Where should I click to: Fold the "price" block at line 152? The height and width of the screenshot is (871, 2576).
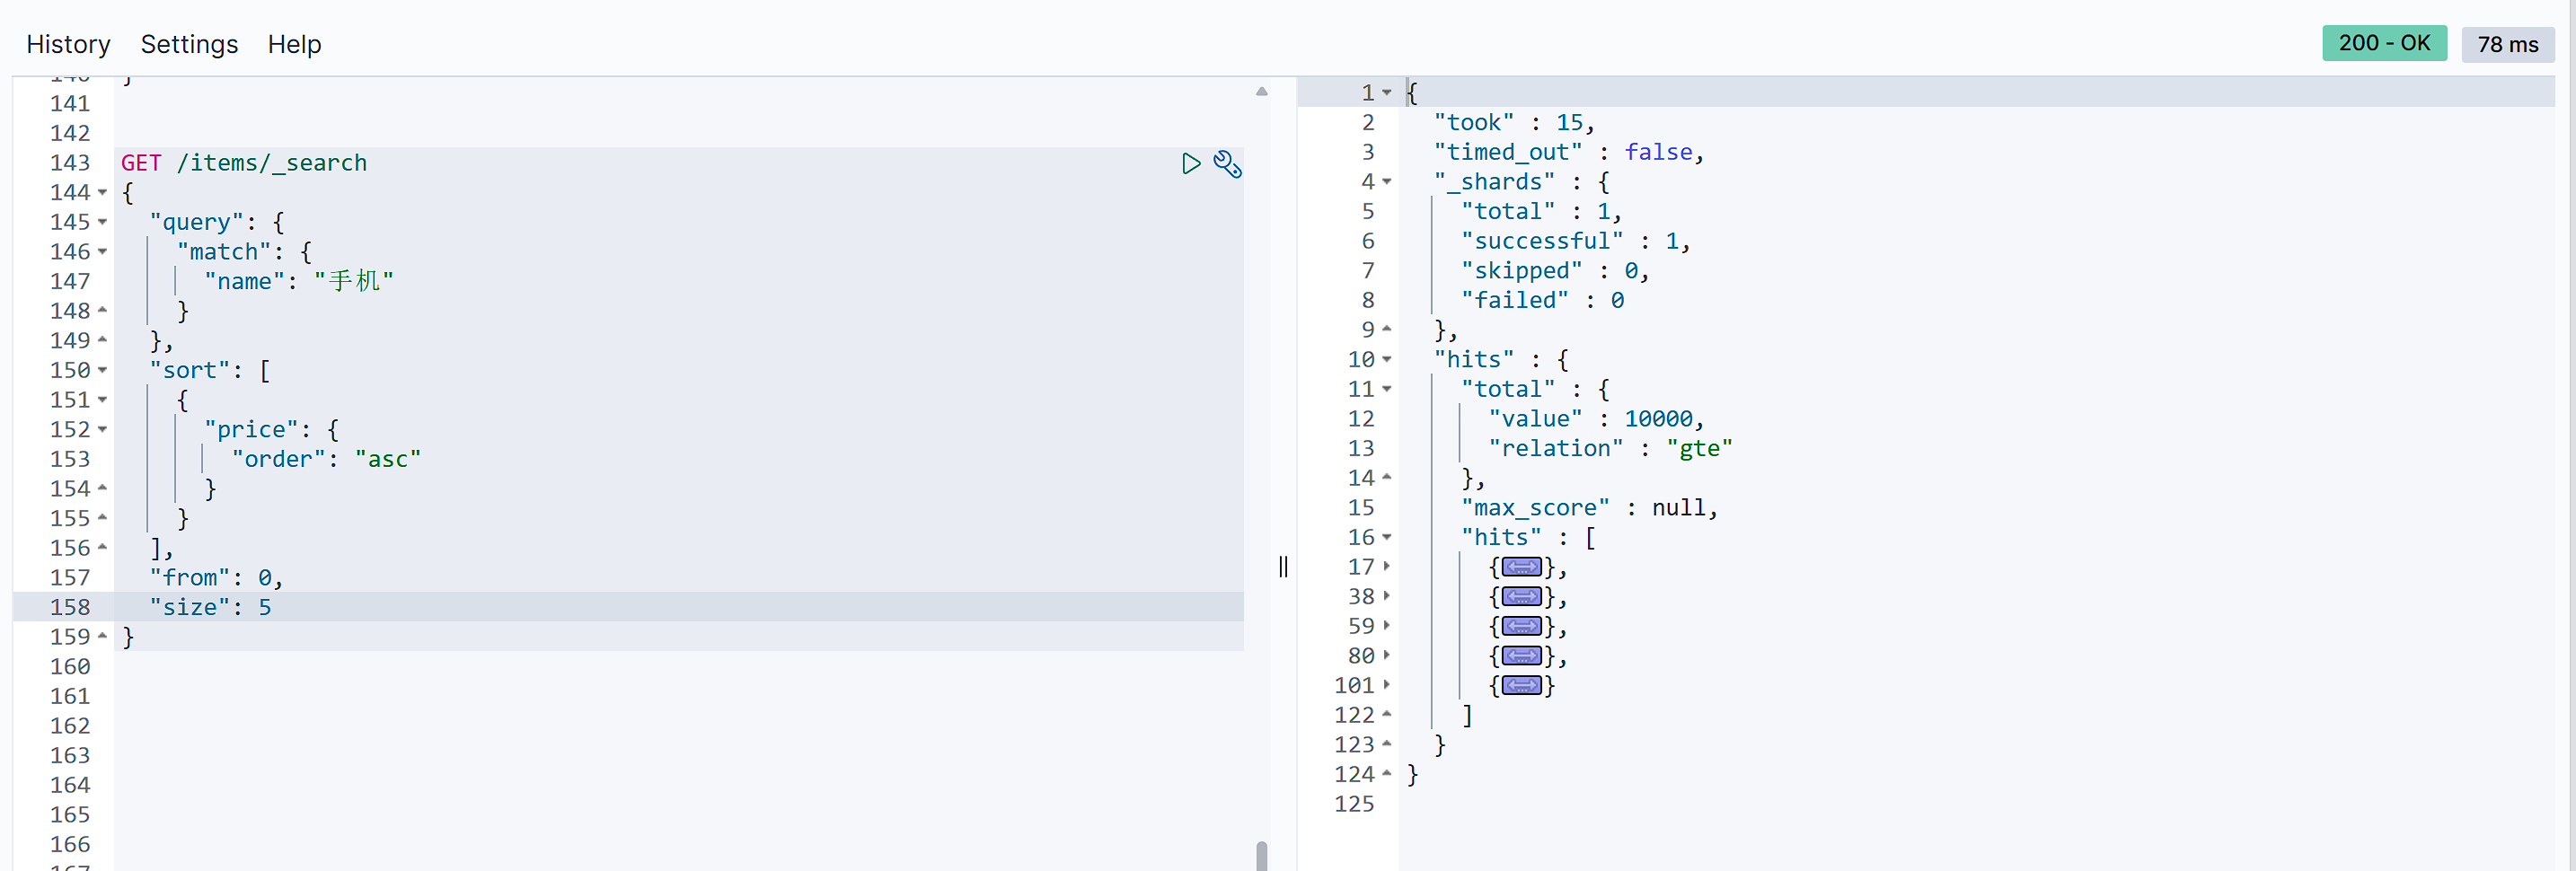[103, 430]
